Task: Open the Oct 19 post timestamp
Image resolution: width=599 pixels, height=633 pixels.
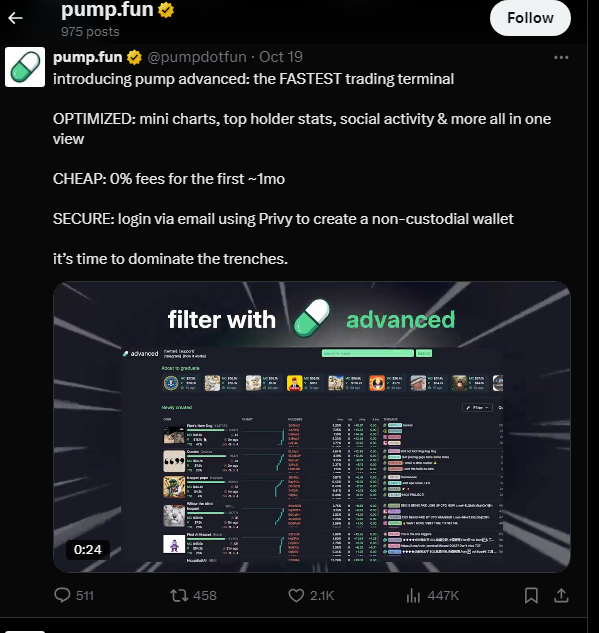Action: pyautogui.click(x=281, y=57)
